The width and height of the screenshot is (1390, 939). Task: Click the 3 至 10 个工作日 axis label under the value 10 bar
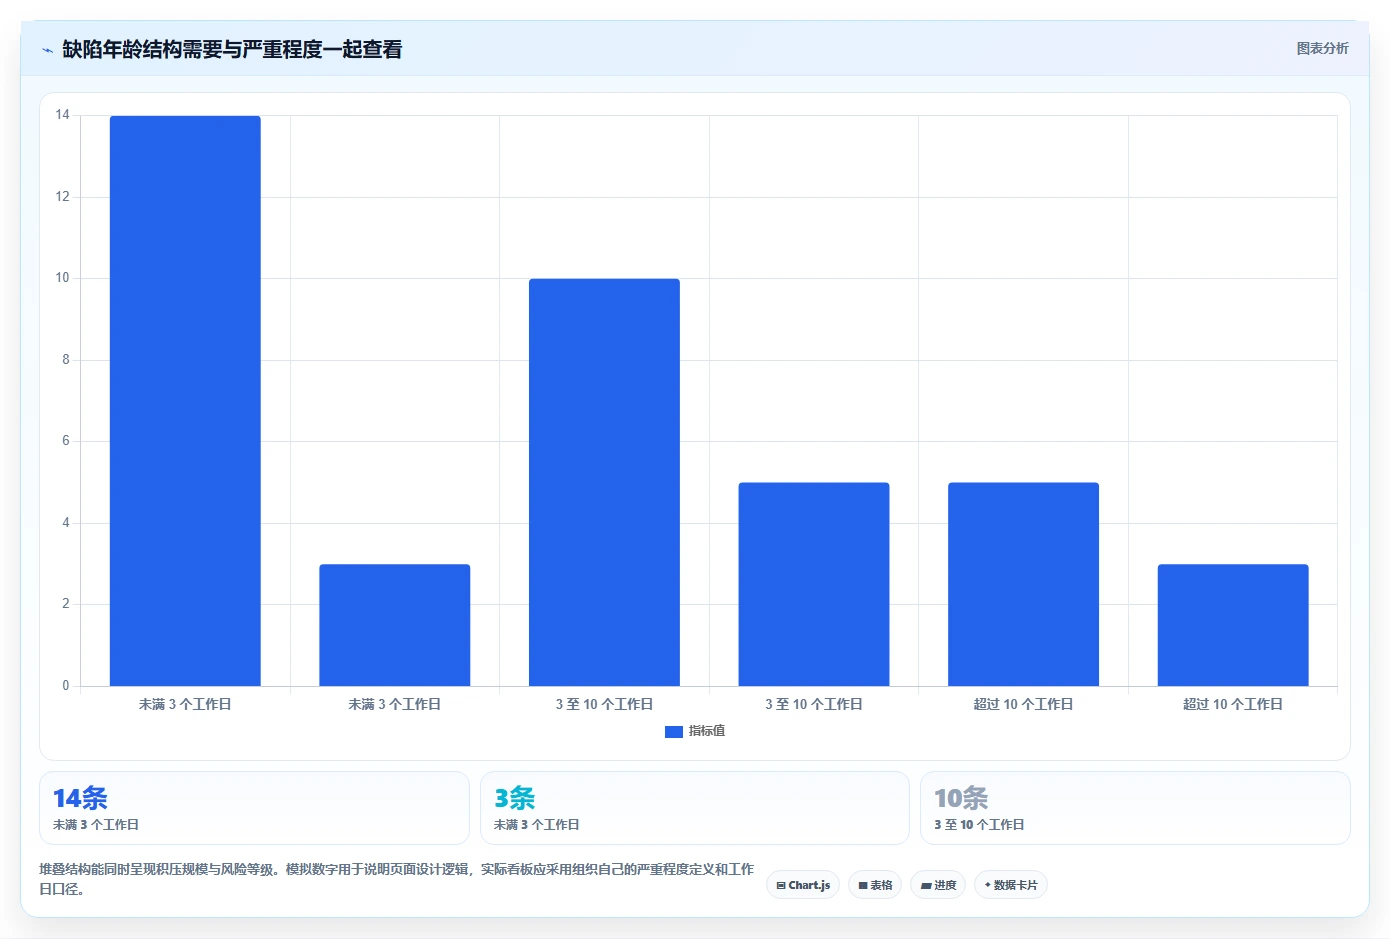(604, 704)
